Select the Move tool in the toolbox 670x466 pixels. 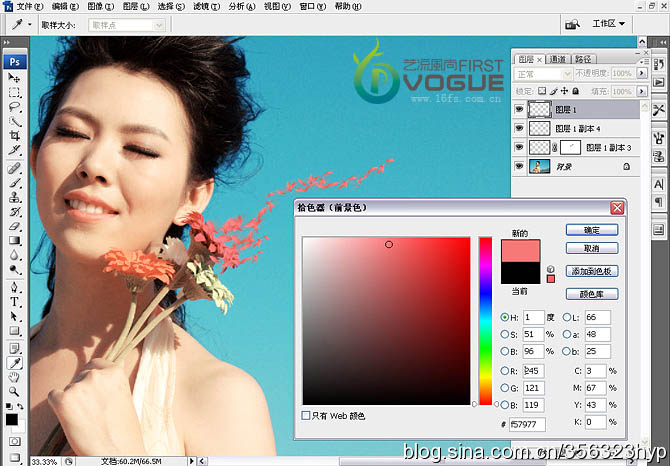(x=15, y=78)
